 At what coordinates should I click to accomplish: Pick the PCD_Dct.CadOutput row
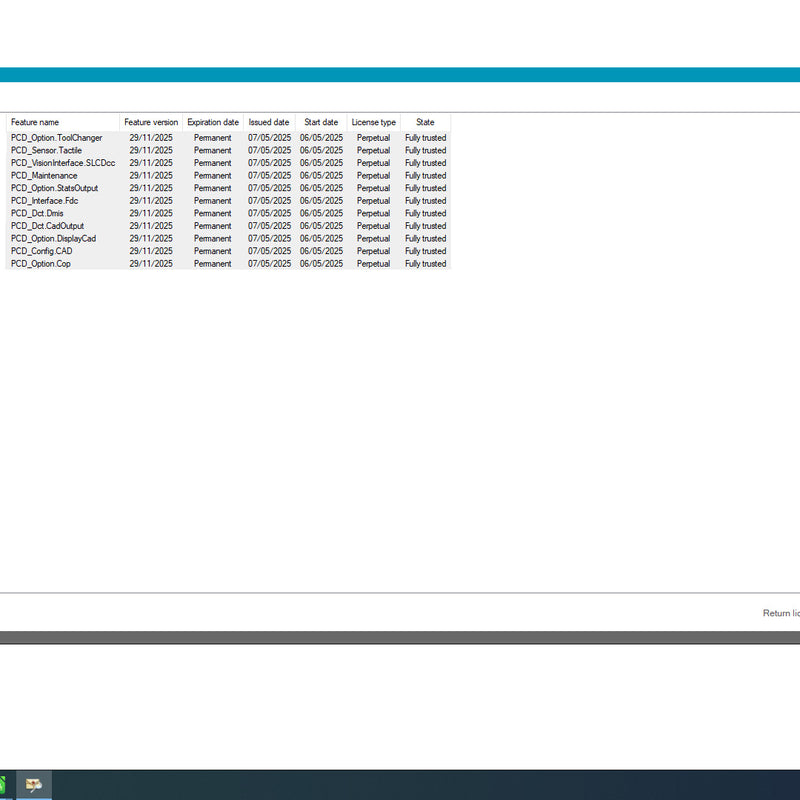pyautogui.click(x=48, y=226)
